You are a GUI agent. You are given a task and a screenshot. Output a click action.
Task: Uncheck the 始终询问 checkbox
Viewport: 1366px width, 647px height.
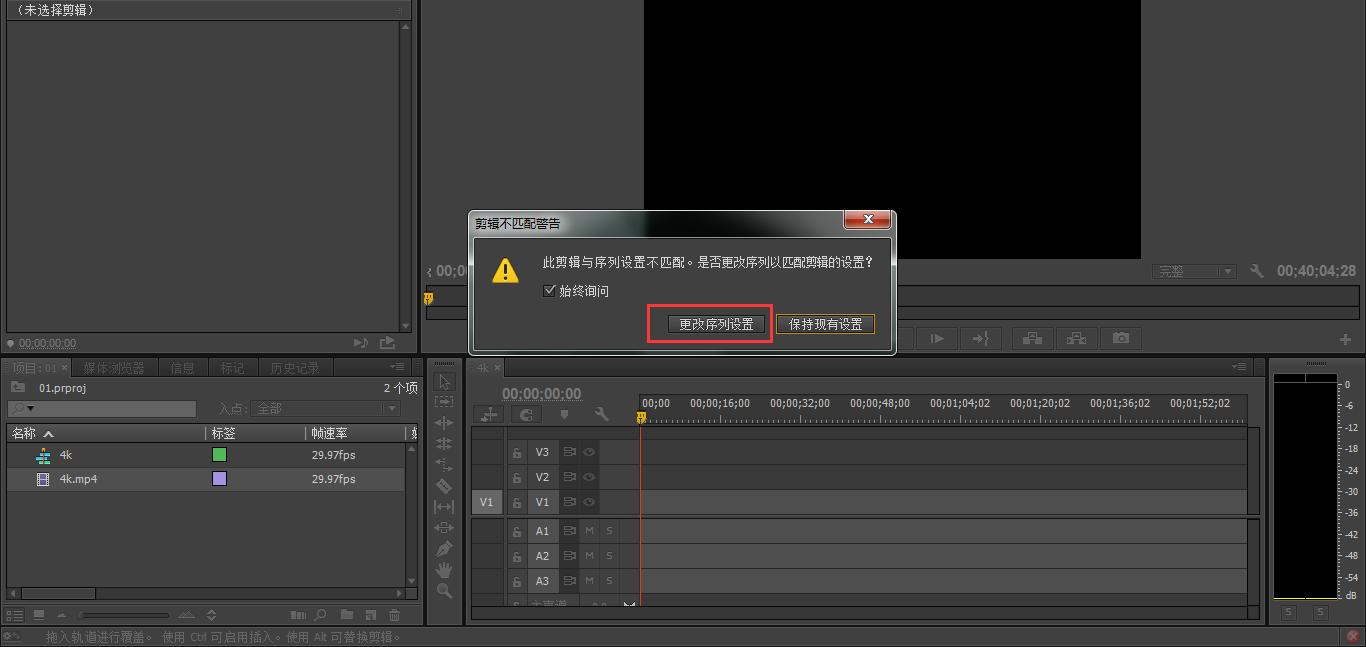(549, 291)
